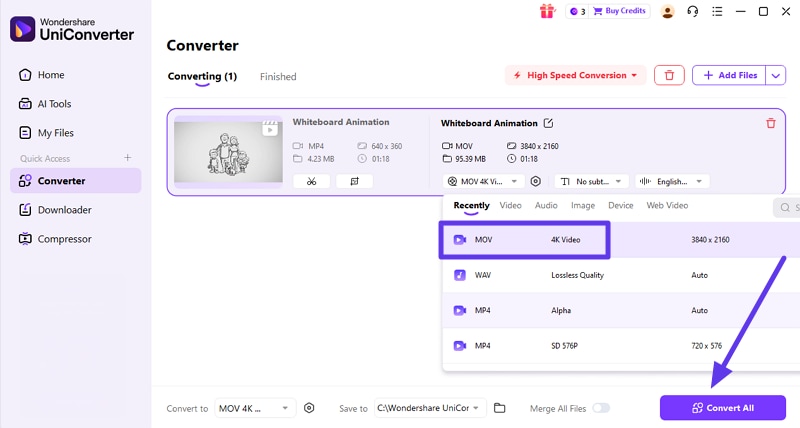Open the headset support icon
Viewport: 800px width, 428px height.
click(x=692, y=11)
